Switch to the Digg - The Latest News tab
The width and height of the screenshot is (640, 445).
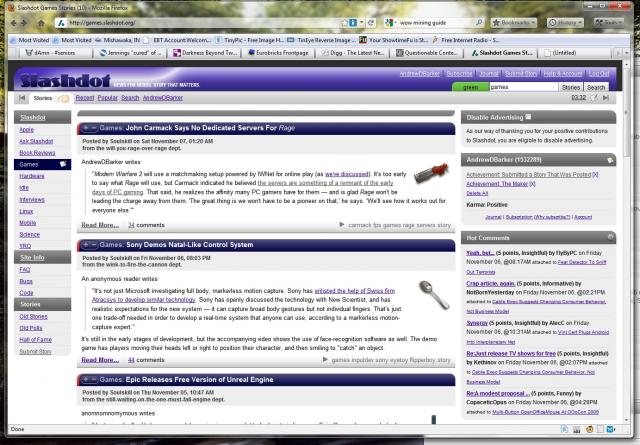click(352, 53)
